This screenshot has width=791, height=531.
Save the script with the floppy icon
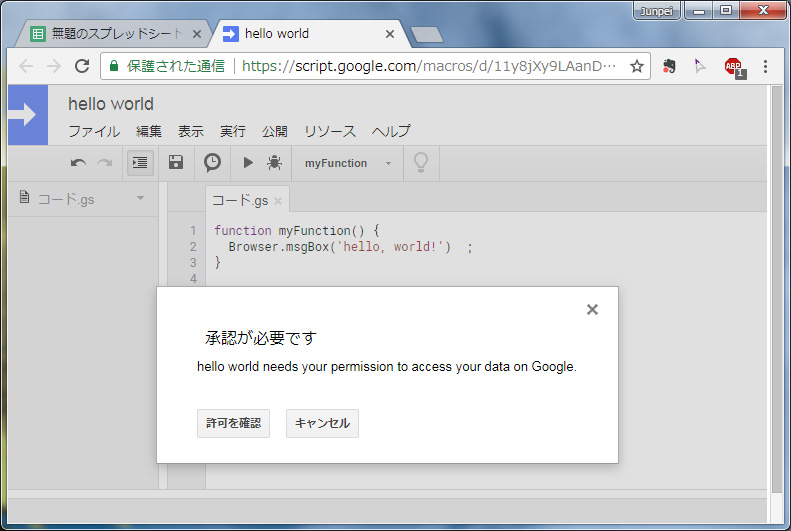[176, 162]
